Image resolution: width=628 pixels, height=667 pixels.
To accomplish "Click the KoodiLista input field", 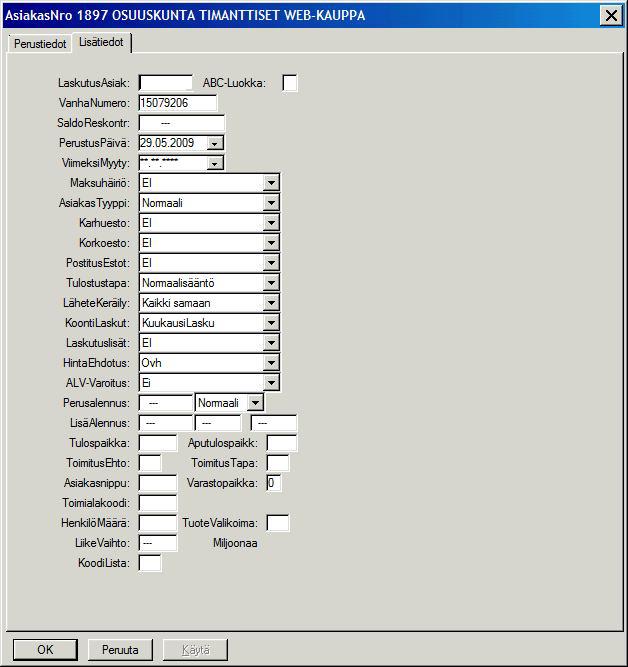I will (150, 563).
